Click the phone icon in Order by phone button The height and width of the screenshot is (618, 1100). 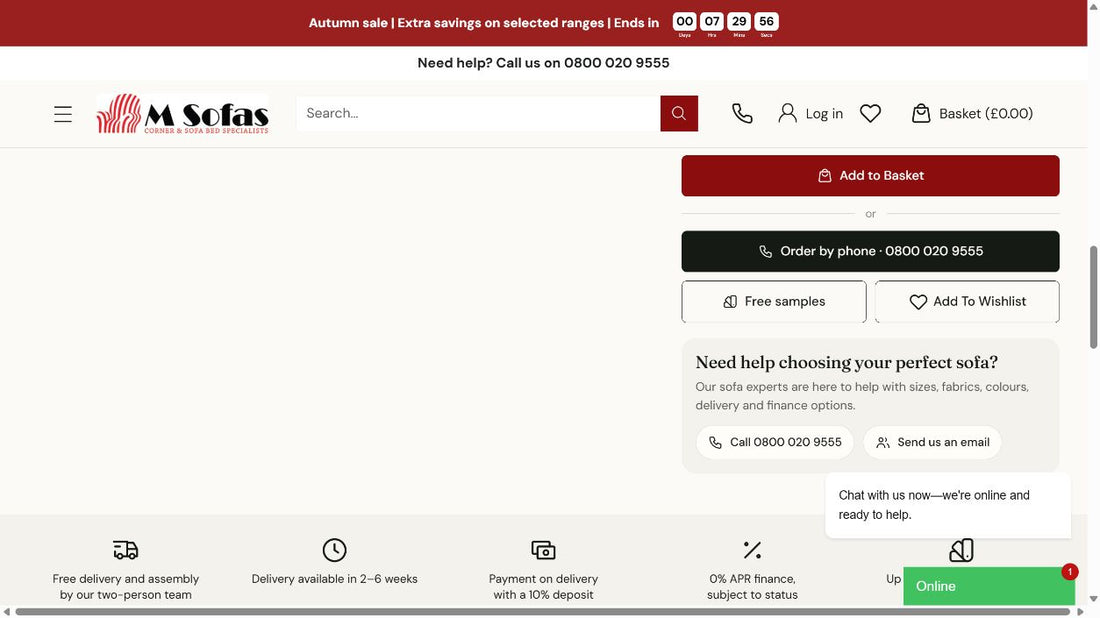tap(765, 251)
